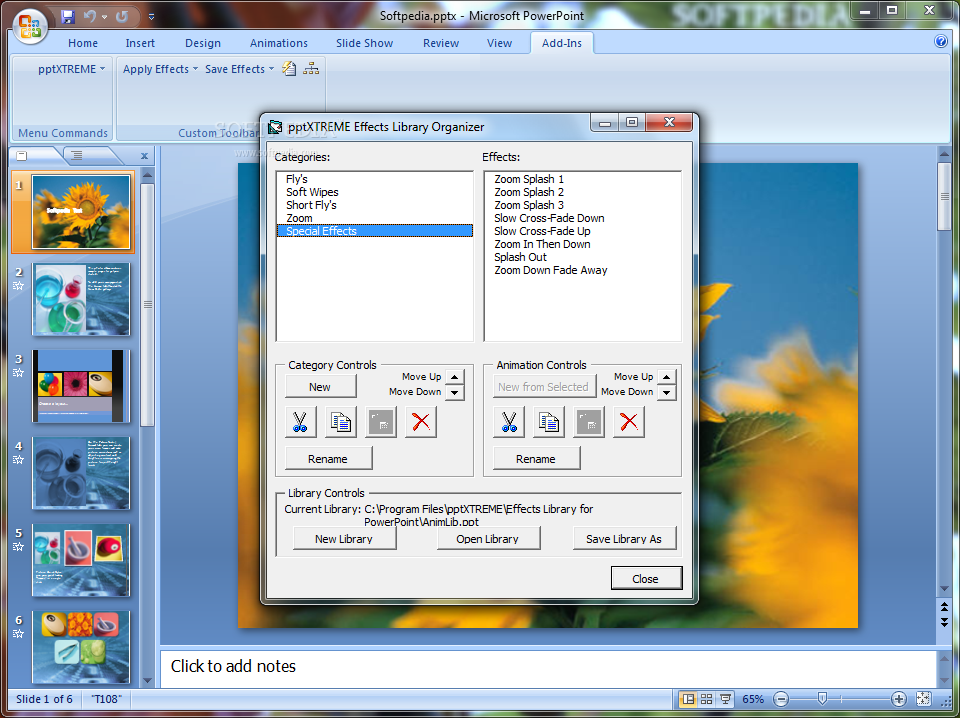Delete the selected animation with red X

pos(629,422)
